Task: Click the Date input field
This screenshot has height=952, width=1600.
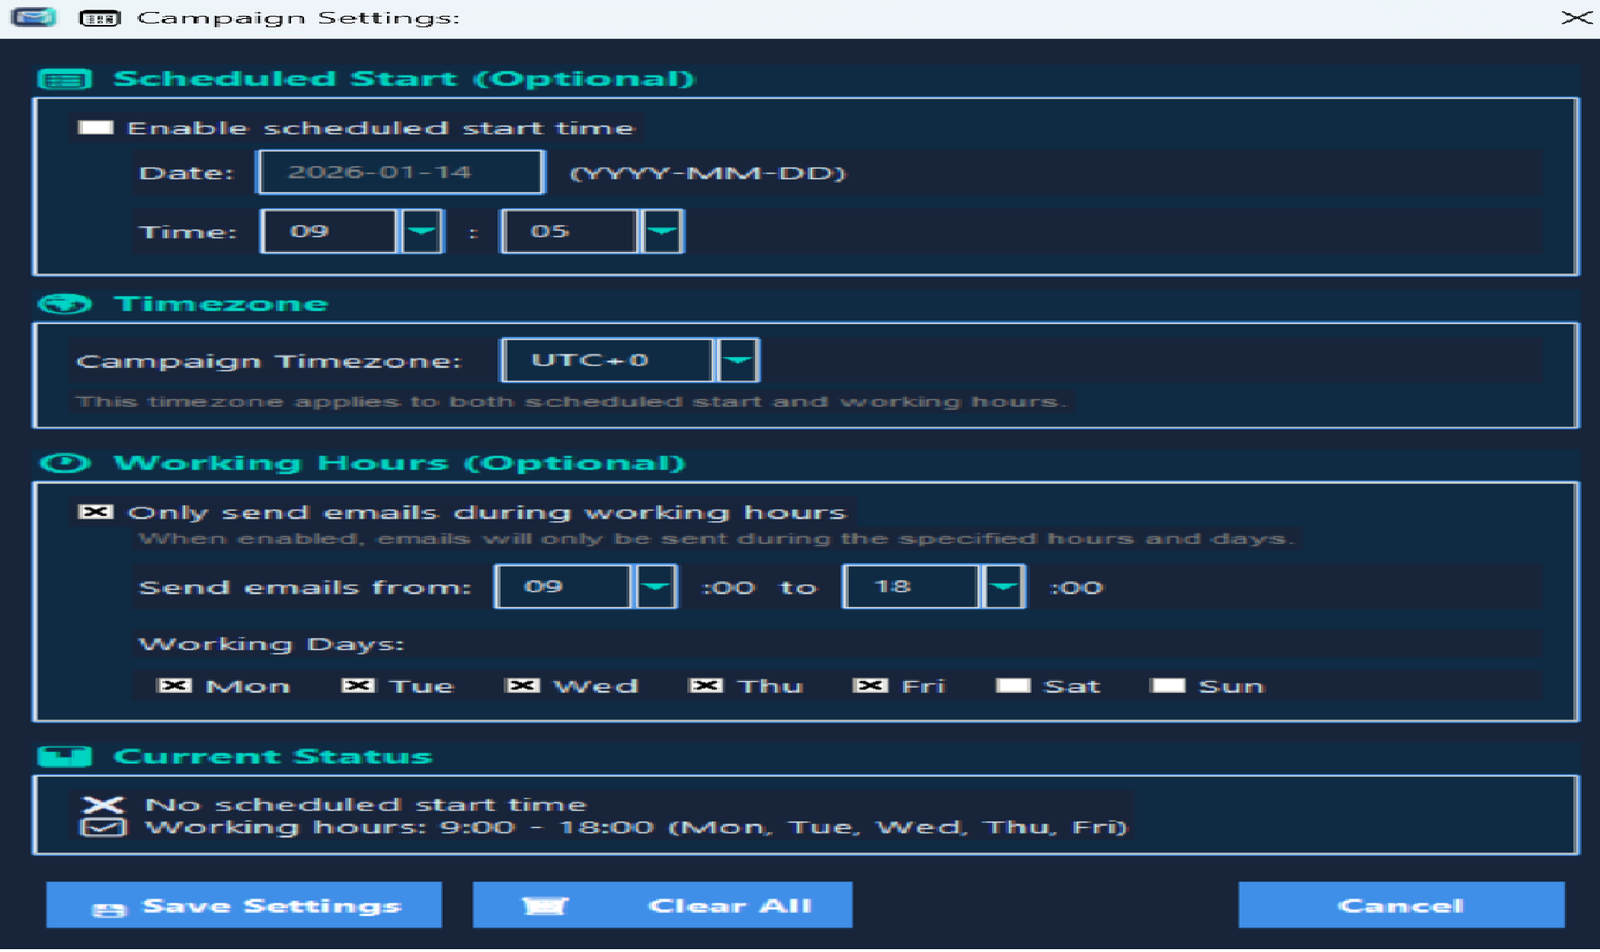Action: (400, 172)
